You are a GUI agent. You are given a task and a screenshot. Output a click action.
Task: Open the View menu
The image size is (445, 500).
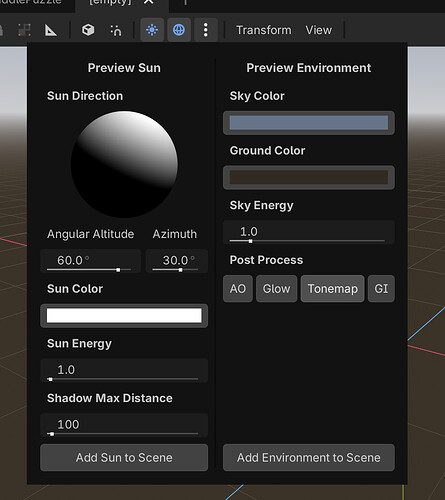(x=319, y=30)
